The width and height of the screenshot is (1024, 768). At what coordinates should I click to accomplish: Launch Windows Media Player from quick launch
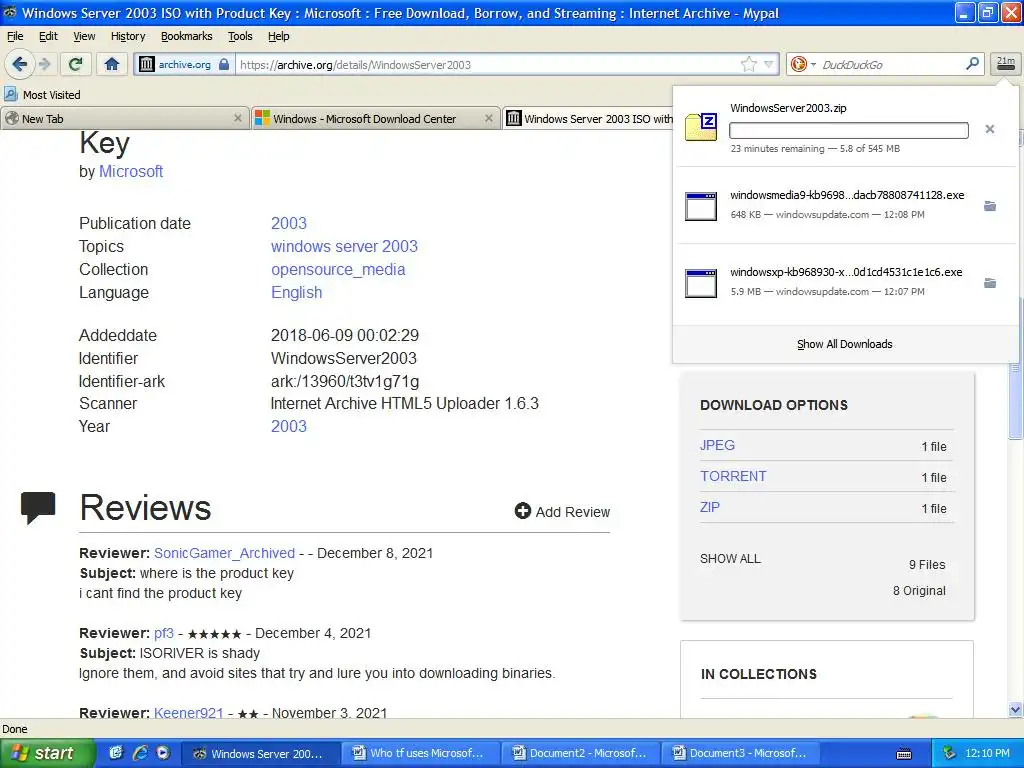163,753
